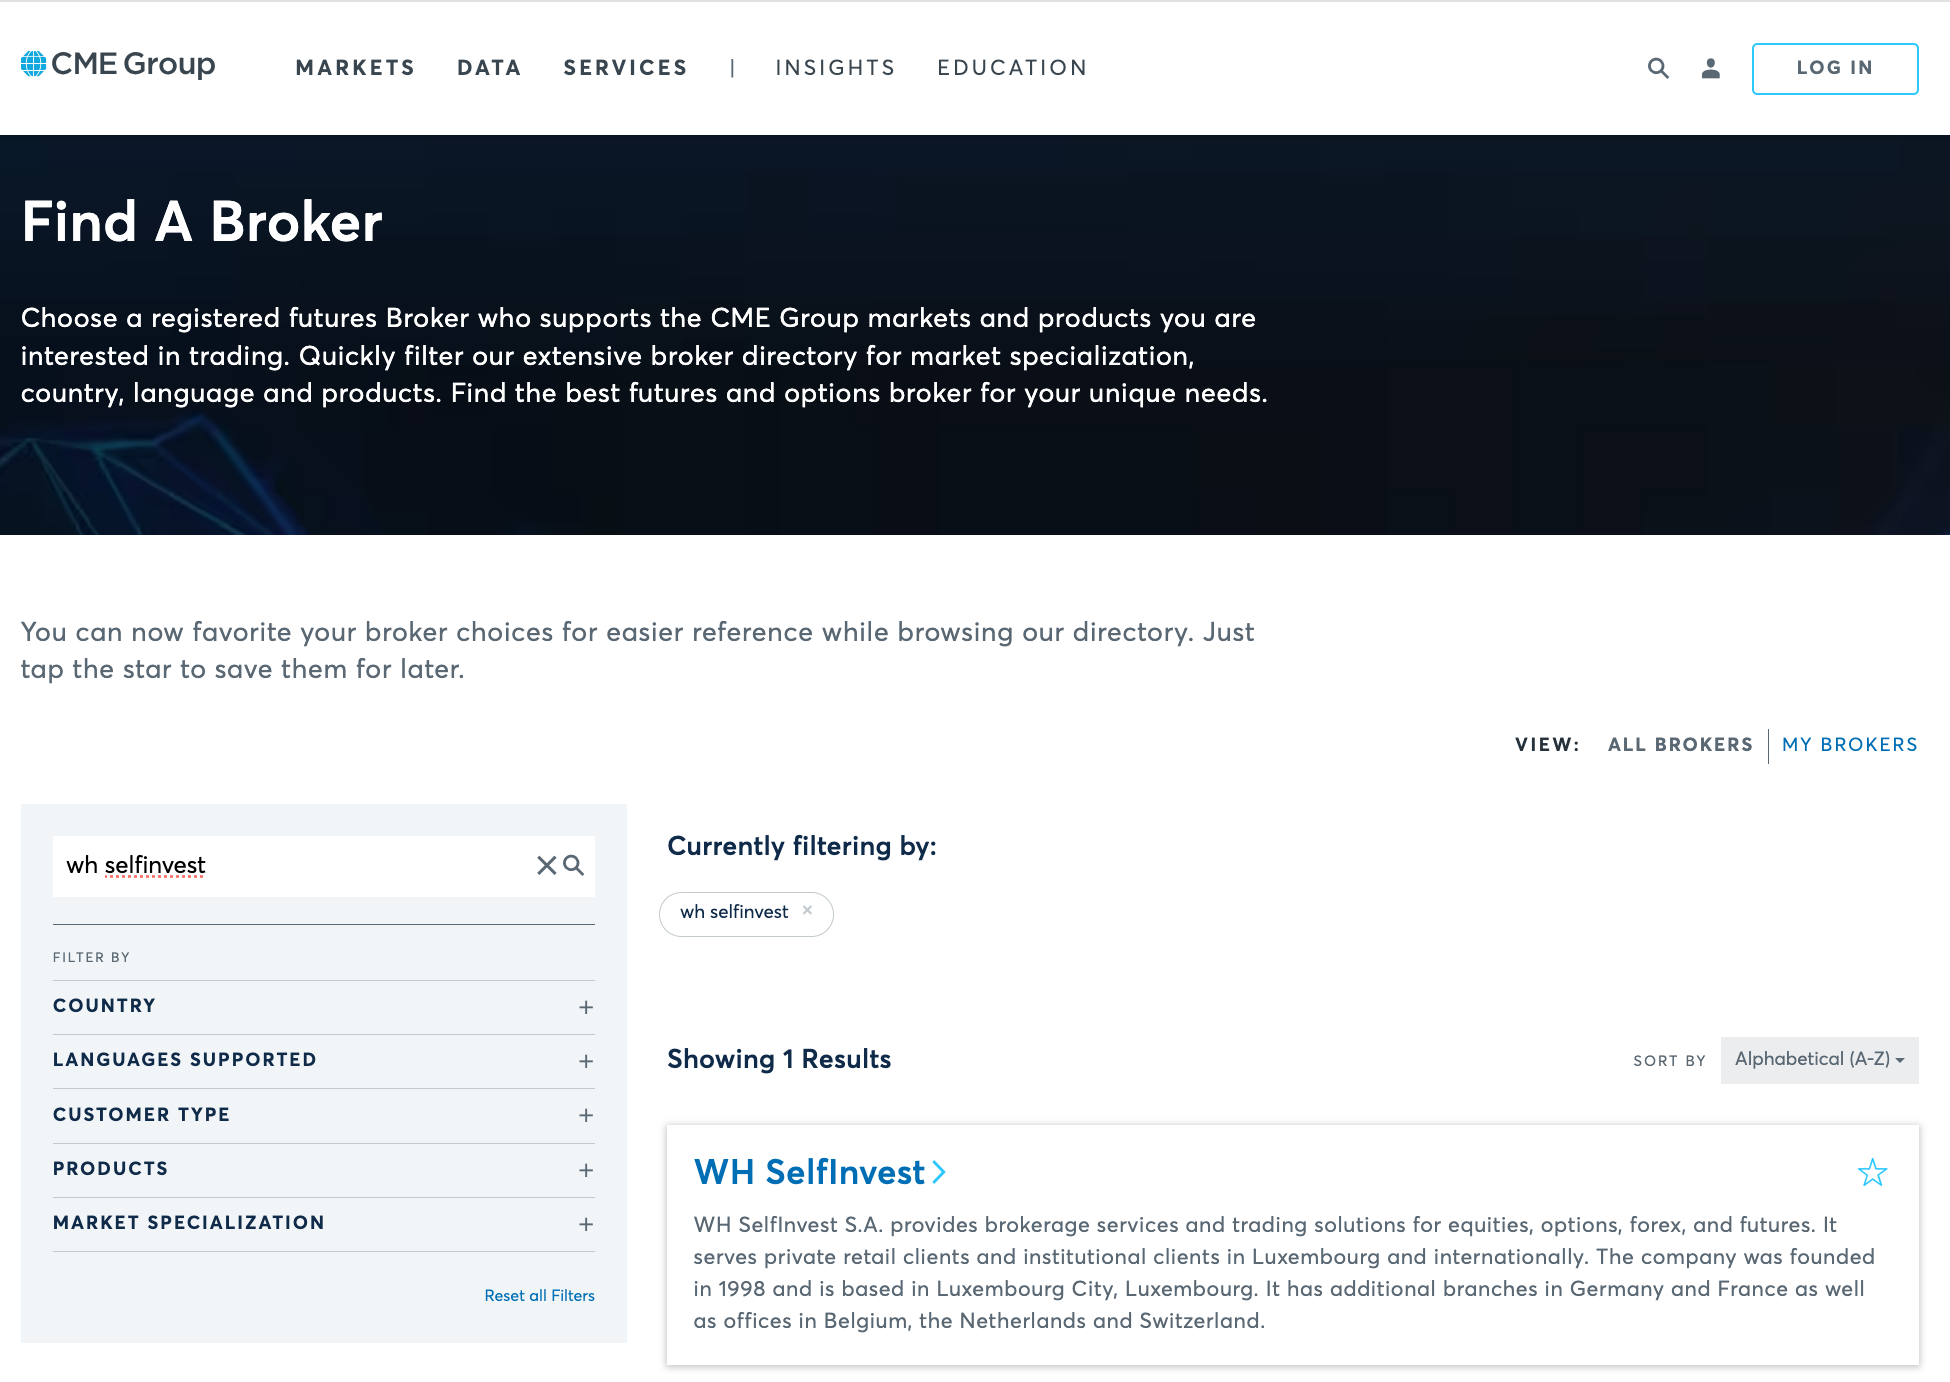Expand Languages Supported filter
Screen dimensions: 1950x1382
point(586,1061)
